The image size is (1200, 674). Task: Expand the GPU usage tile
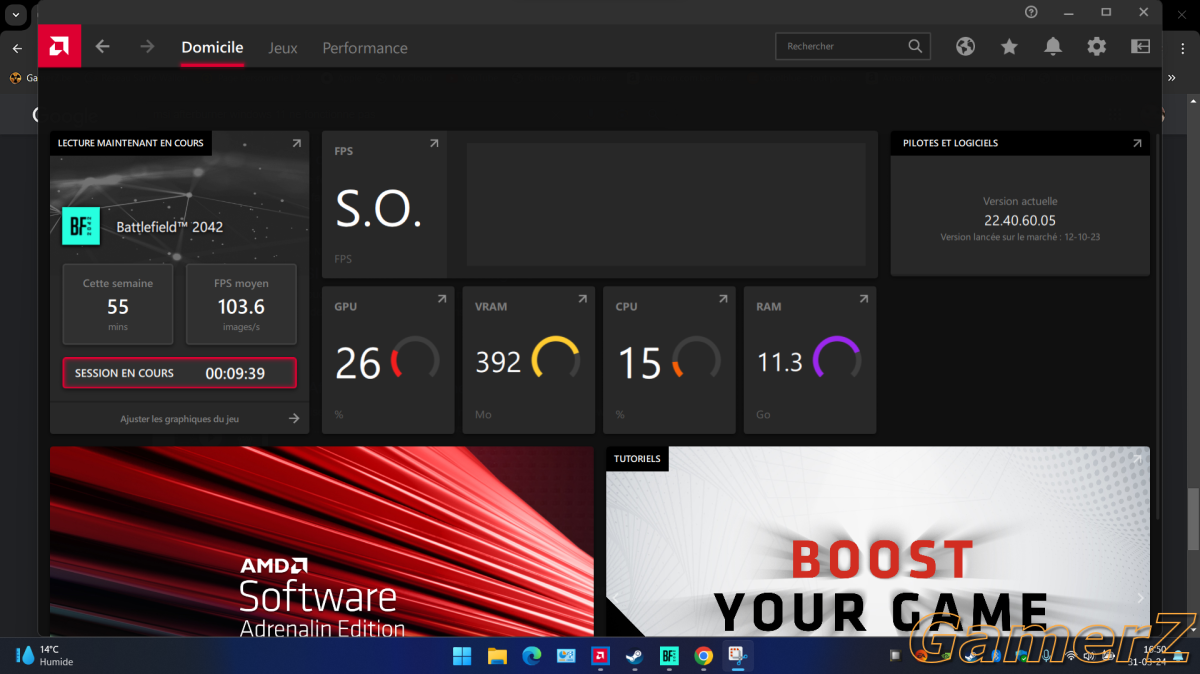[x=441, y=299]
